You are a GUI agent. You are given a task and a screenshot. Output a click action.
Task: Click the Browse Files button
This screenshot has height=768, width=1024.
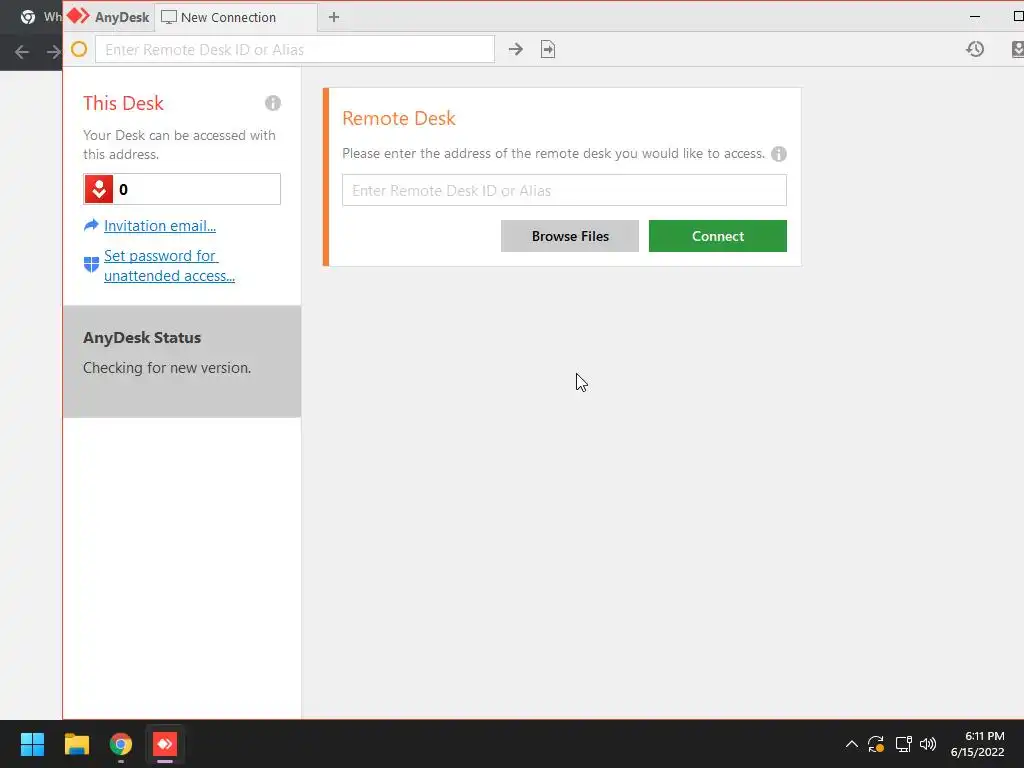[x=569, y=236]
